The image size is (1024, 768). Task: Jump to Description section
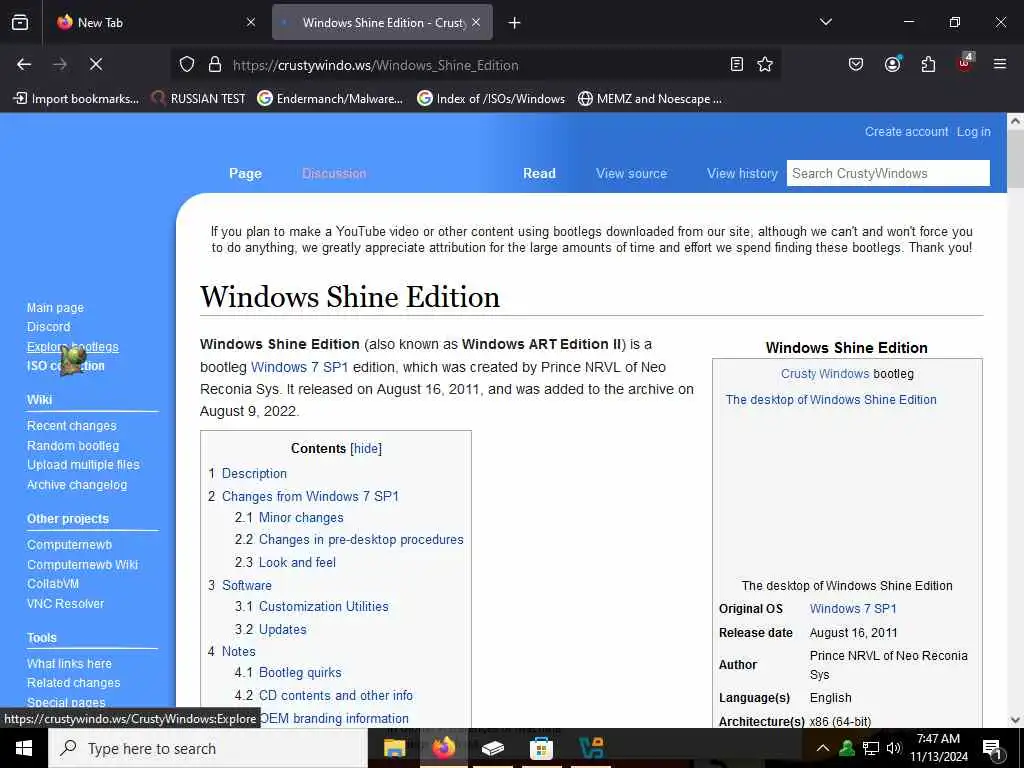coord(254,473)
